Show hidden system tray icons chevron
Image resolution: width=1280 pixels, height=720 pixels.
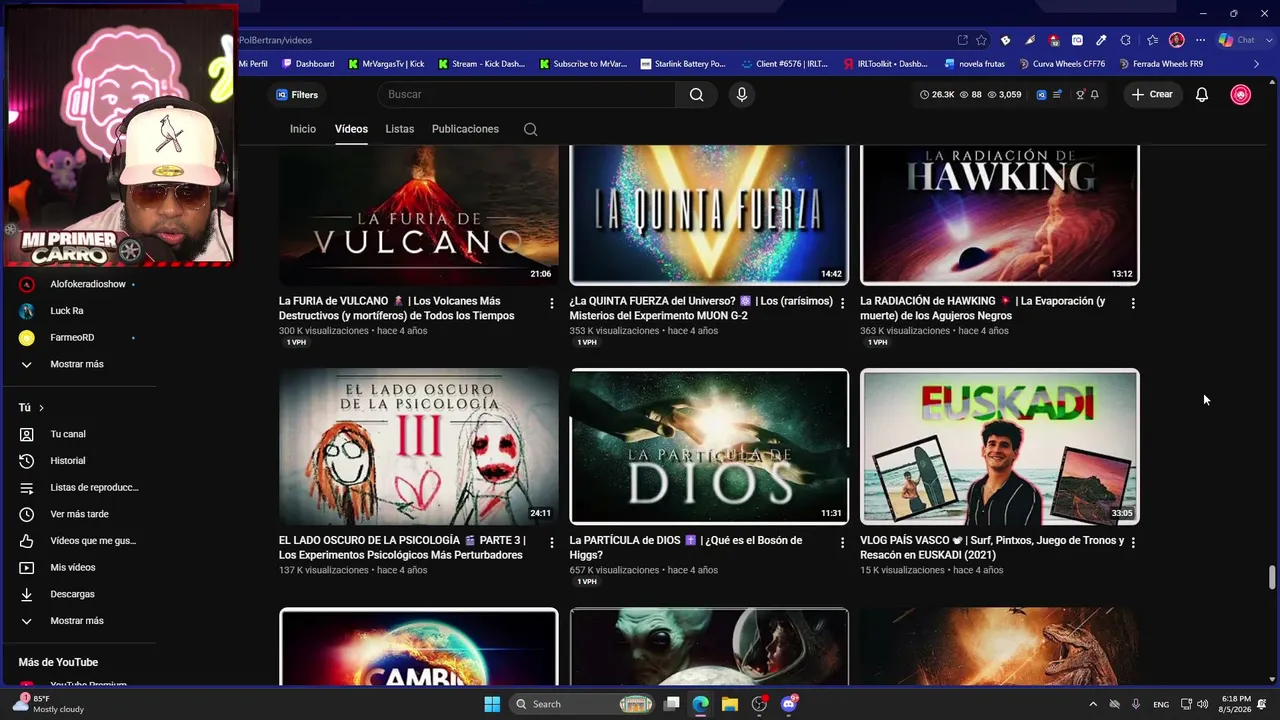pyautogui.click(x=1092, y=704)
